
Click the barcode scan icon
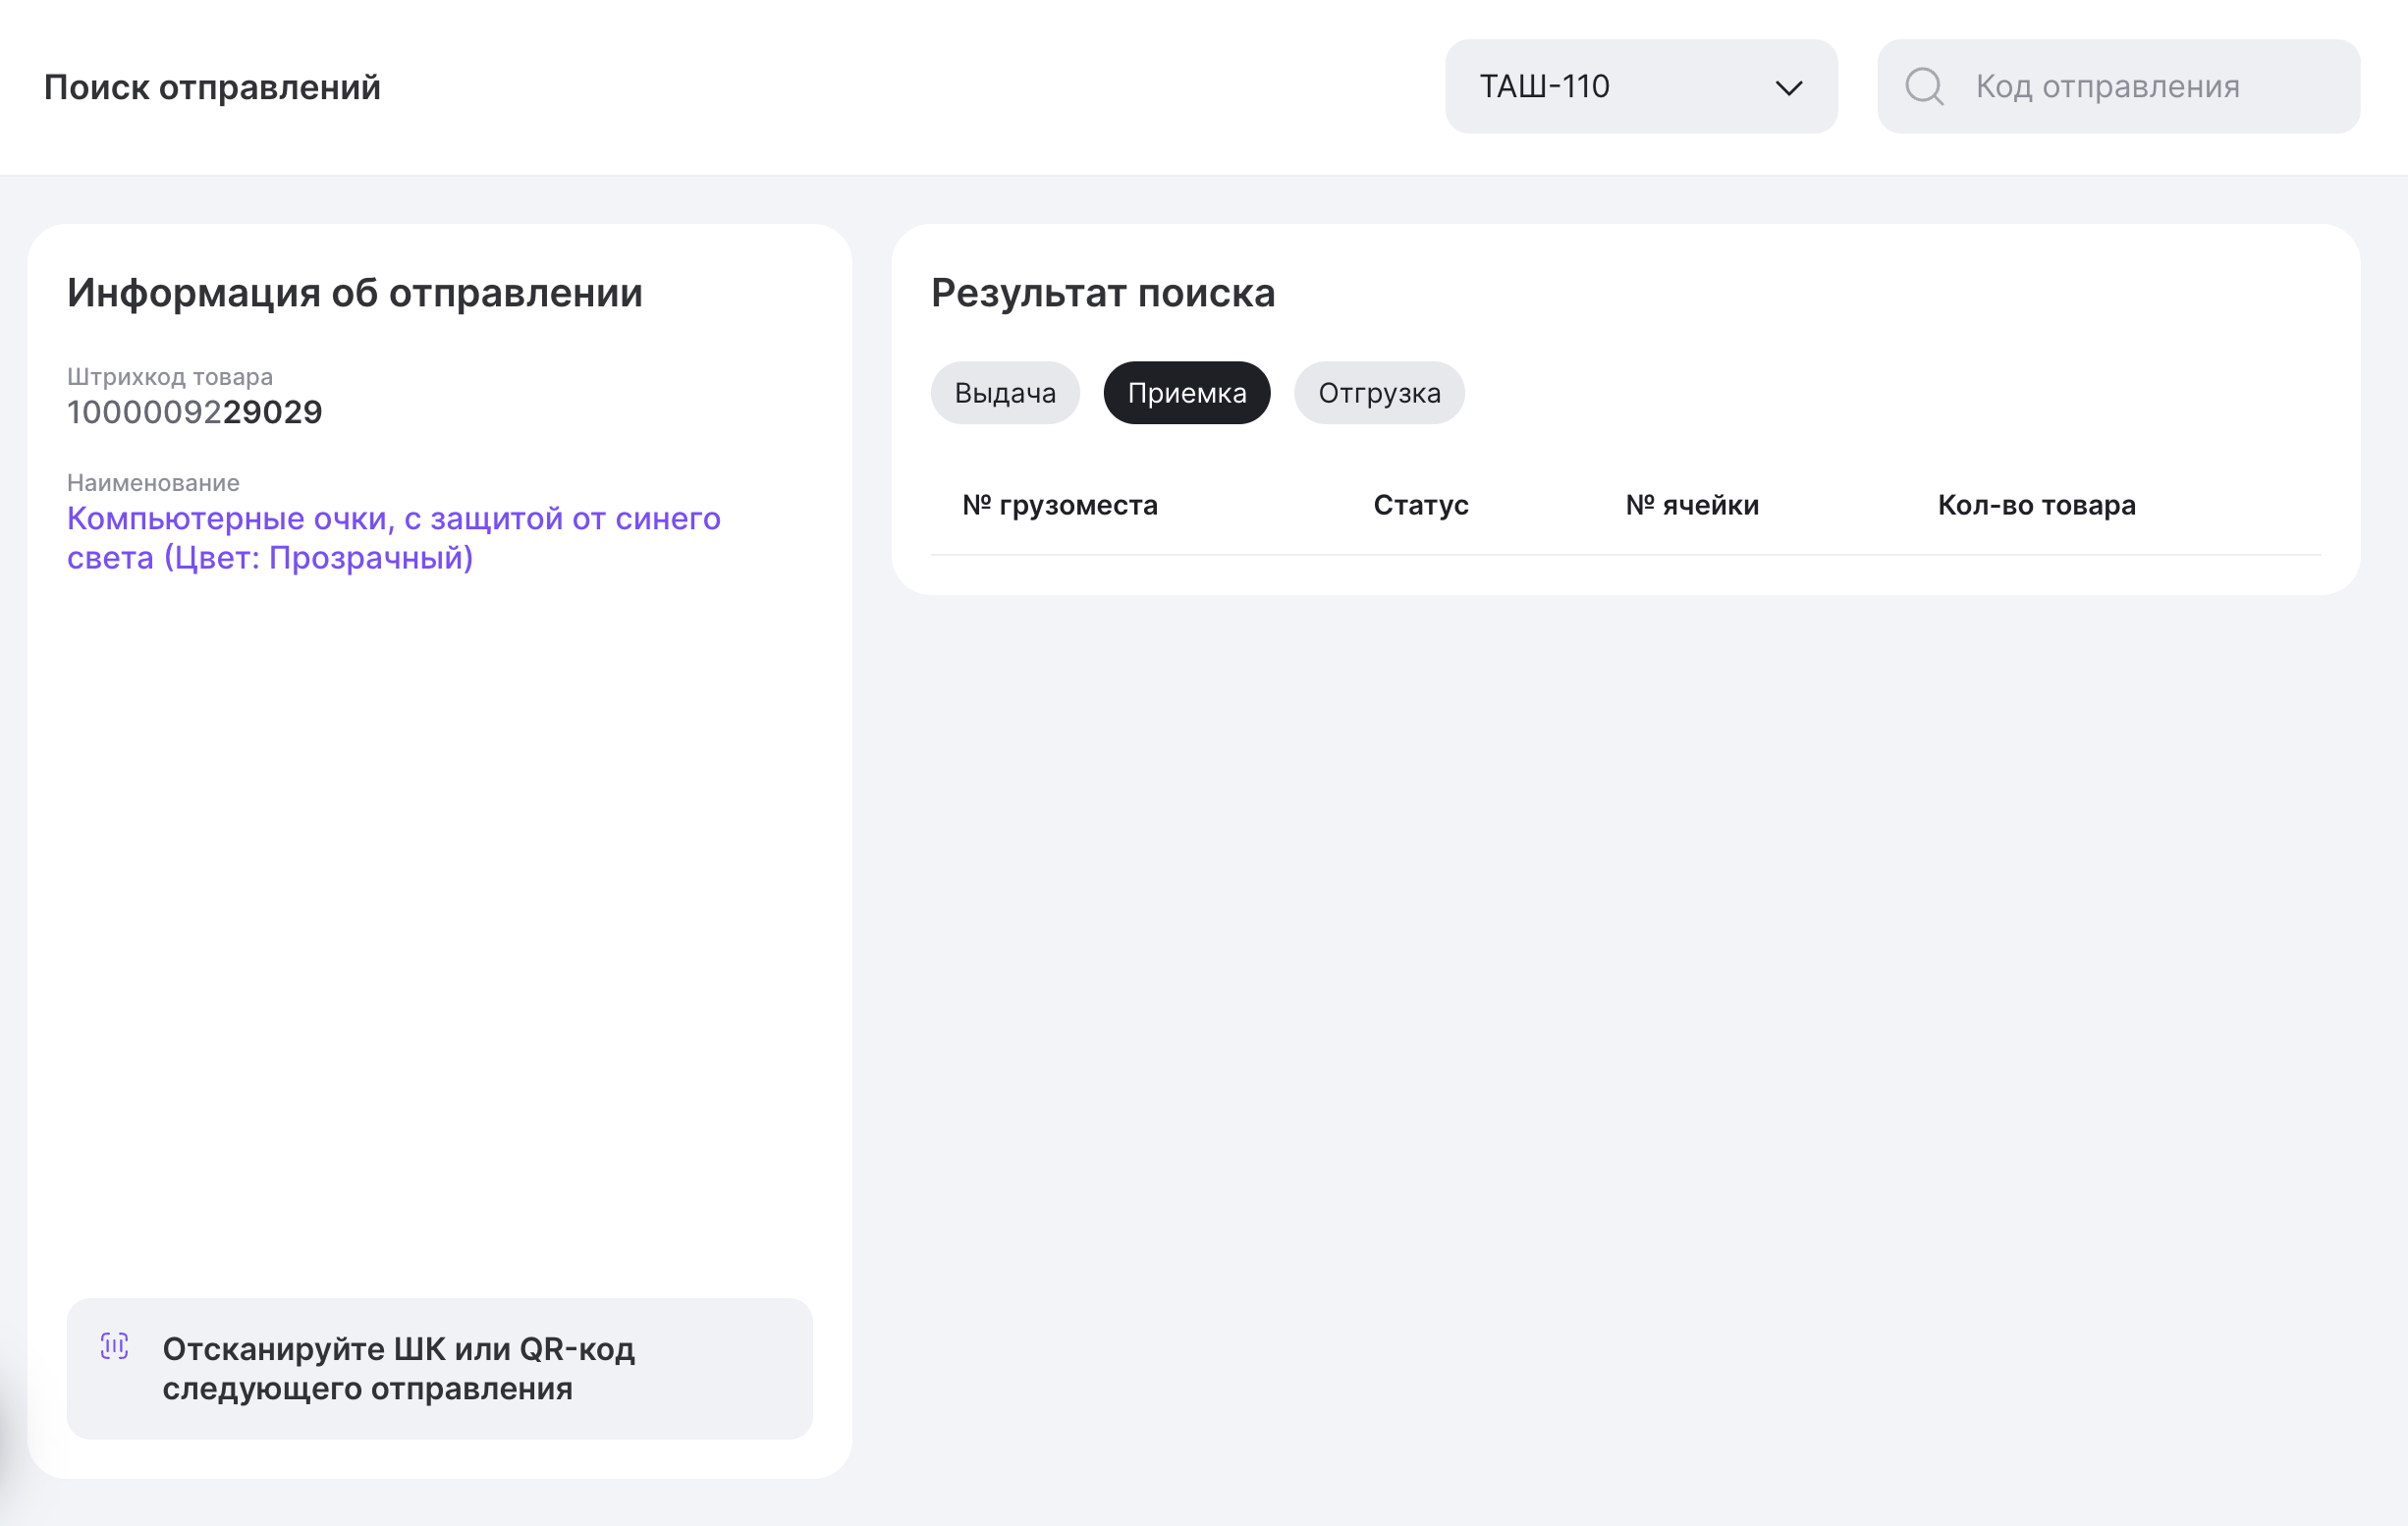[115, 1346]
